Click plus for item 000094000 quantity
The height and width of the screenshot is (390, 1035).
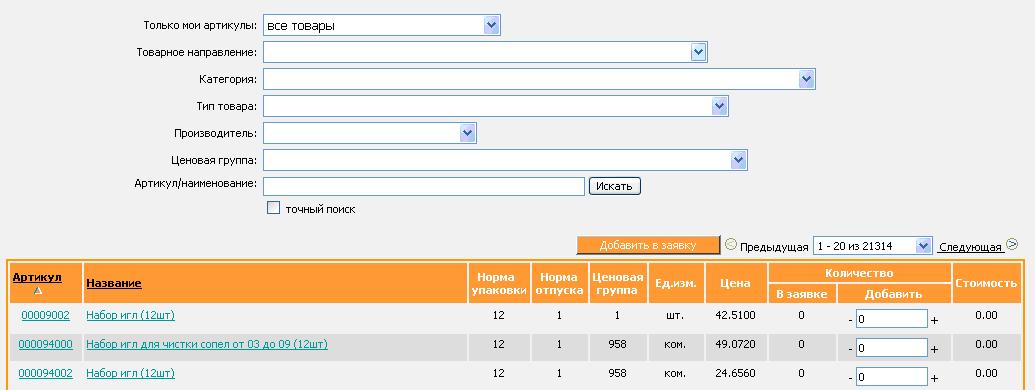pyautogui.click(x=934, y=350)
